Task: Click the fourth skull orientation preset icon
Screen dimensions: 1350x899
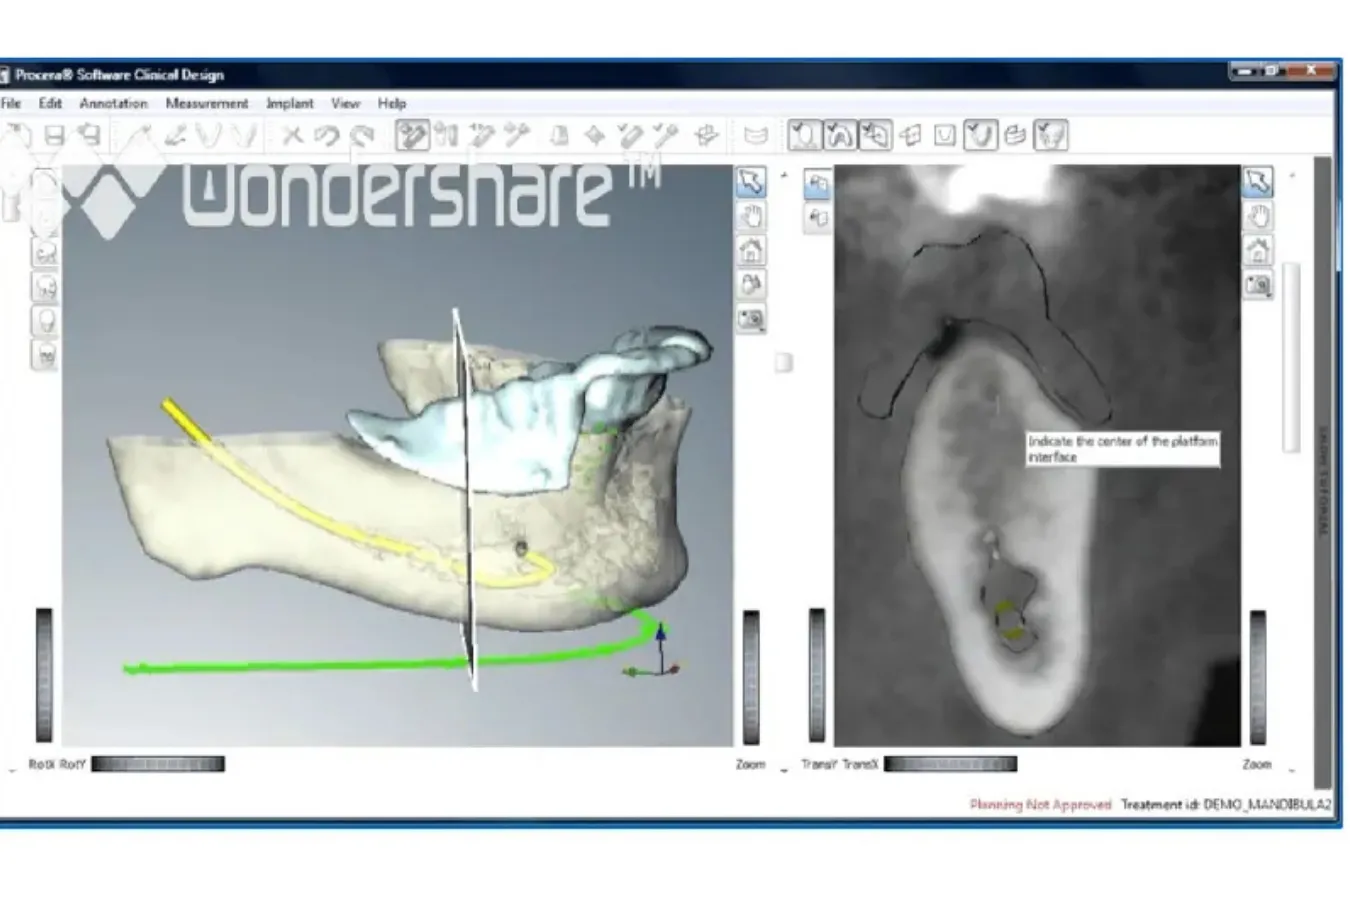Action: tap(45, 355)
